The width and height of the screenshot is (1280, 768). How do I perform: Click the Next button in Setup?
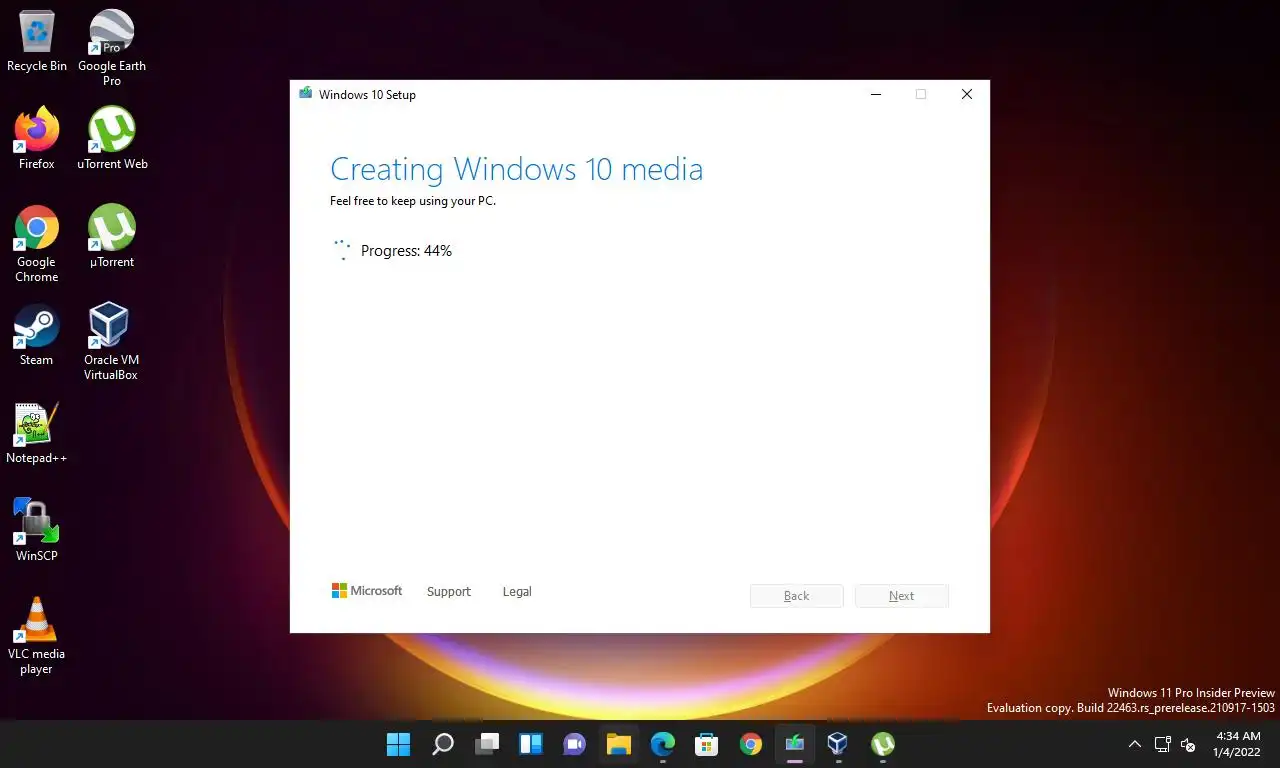[902, 596]
